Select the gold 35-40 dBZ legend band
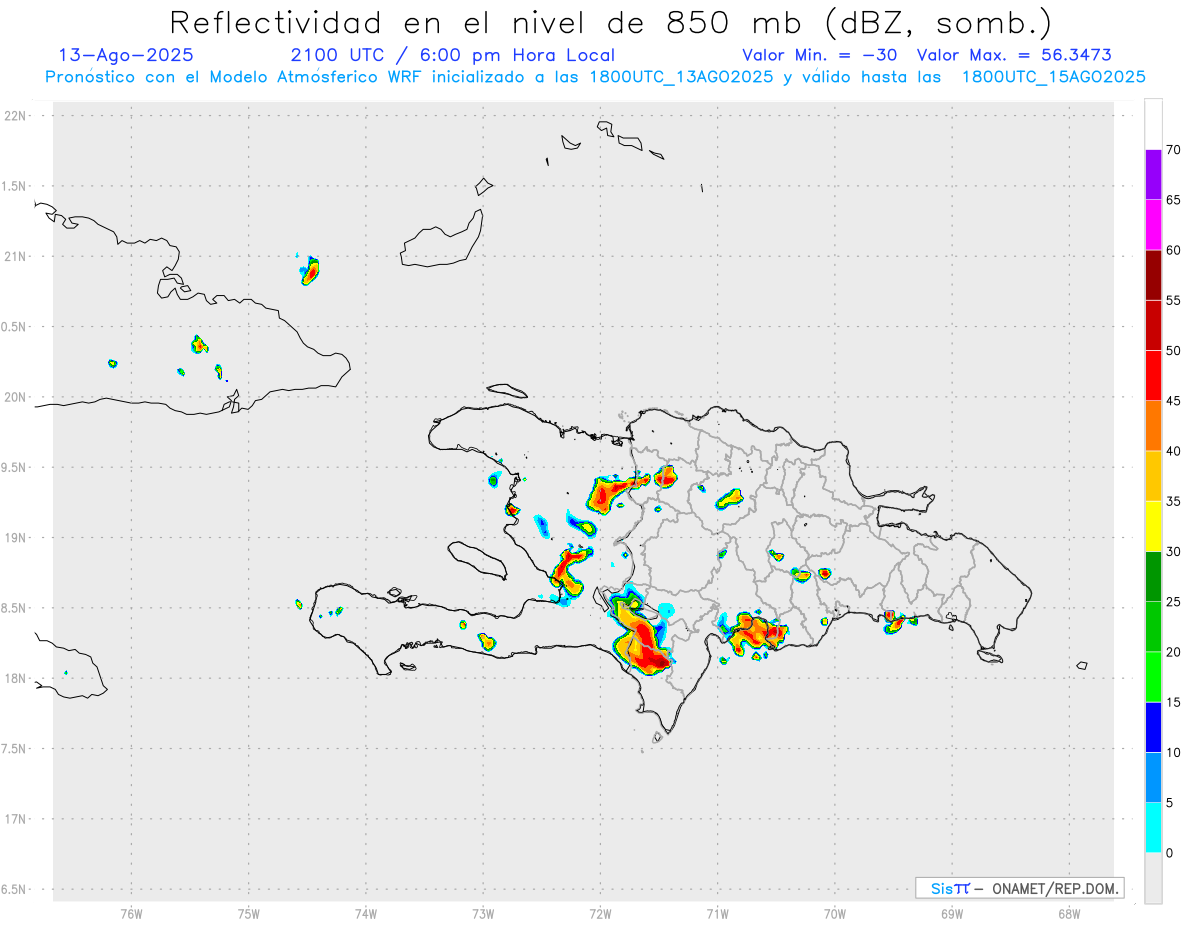The image size is (1200, 927). pyautogui.click(x=1153, y=476)
